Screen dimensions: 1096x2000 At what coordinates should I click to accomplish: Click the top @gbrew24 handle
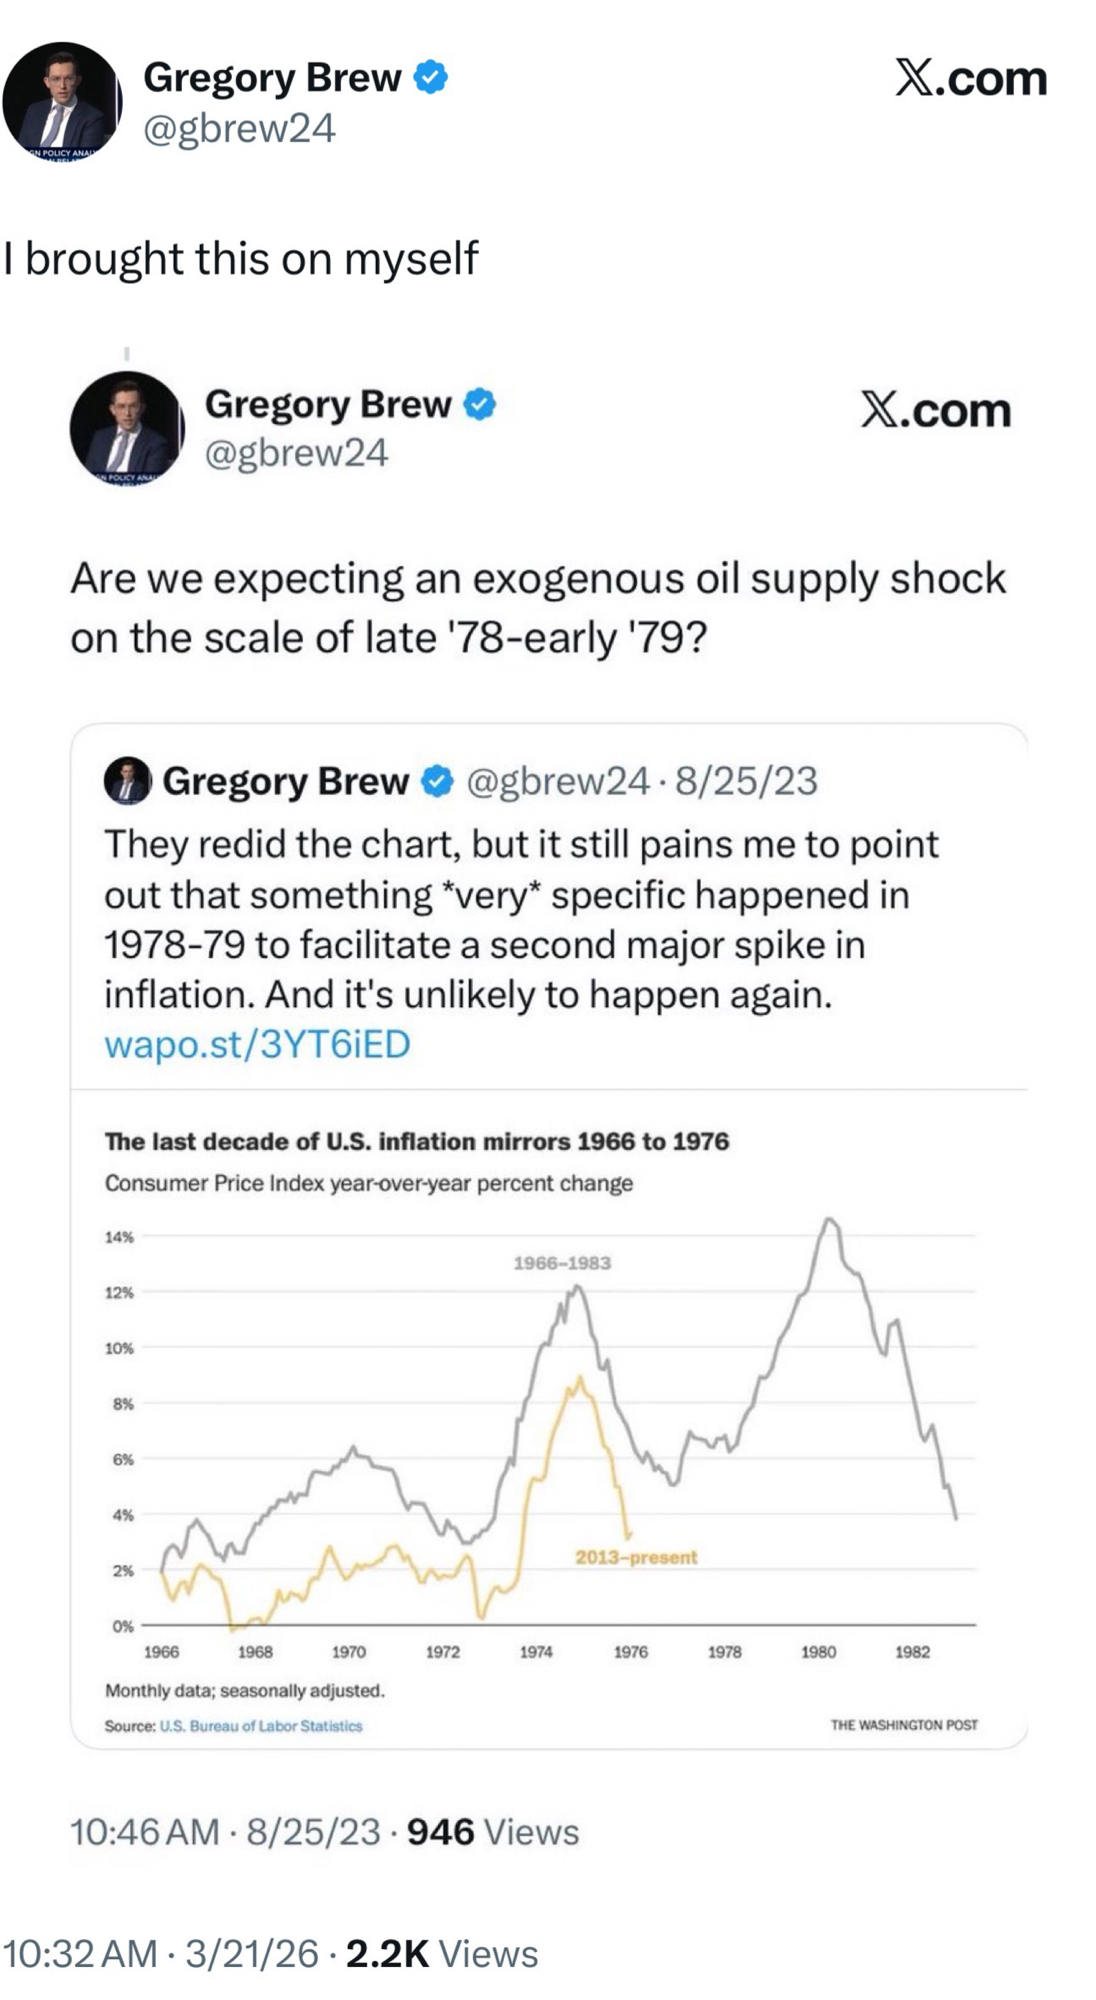click(239, 128)
